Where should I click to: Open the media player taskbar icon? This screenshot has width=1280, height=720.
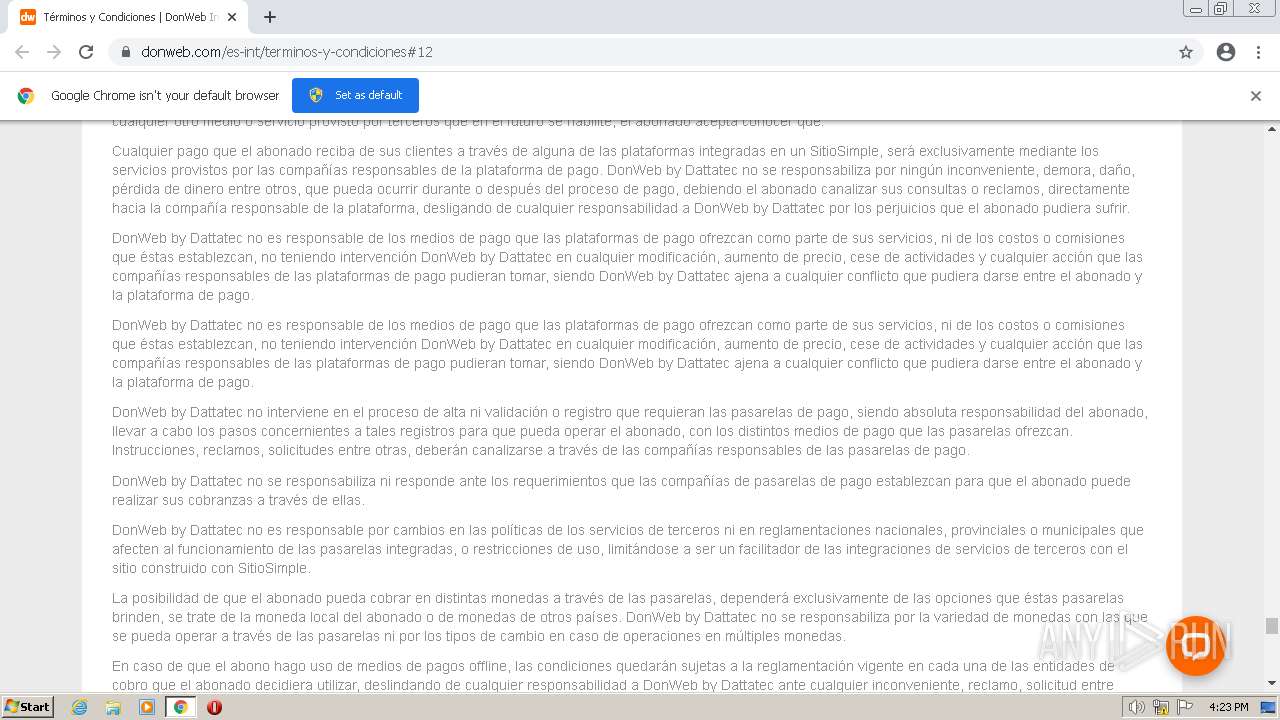(147, 707)
